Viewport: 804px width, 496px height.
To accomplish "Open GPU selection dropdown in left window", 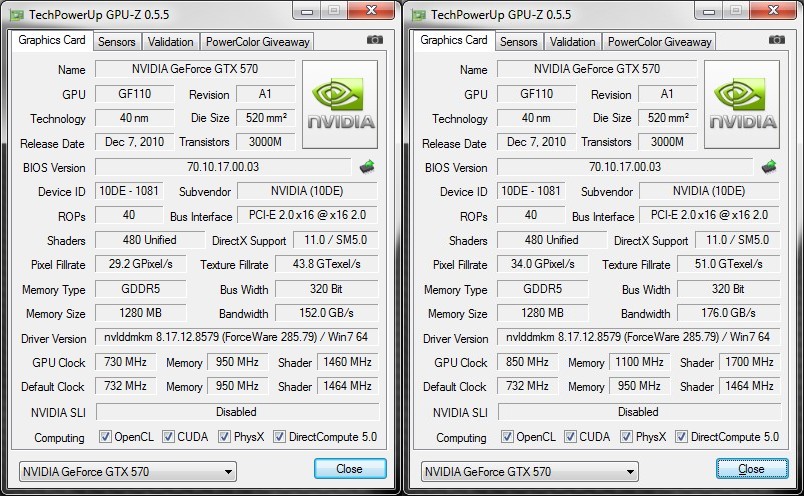I will tap(128, 471).
